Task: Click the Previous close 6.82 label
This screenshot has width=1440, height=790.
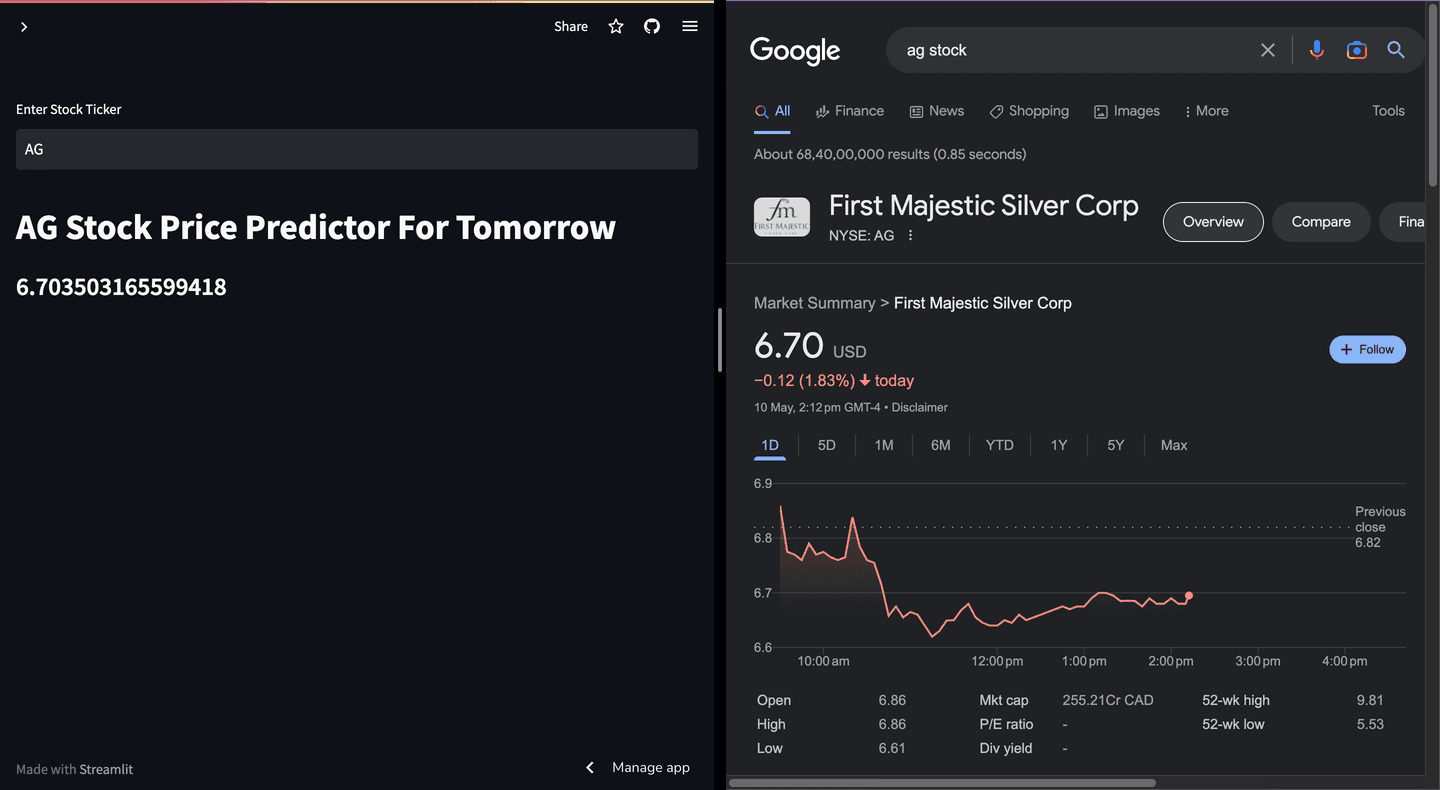Action: [1380, 527]
